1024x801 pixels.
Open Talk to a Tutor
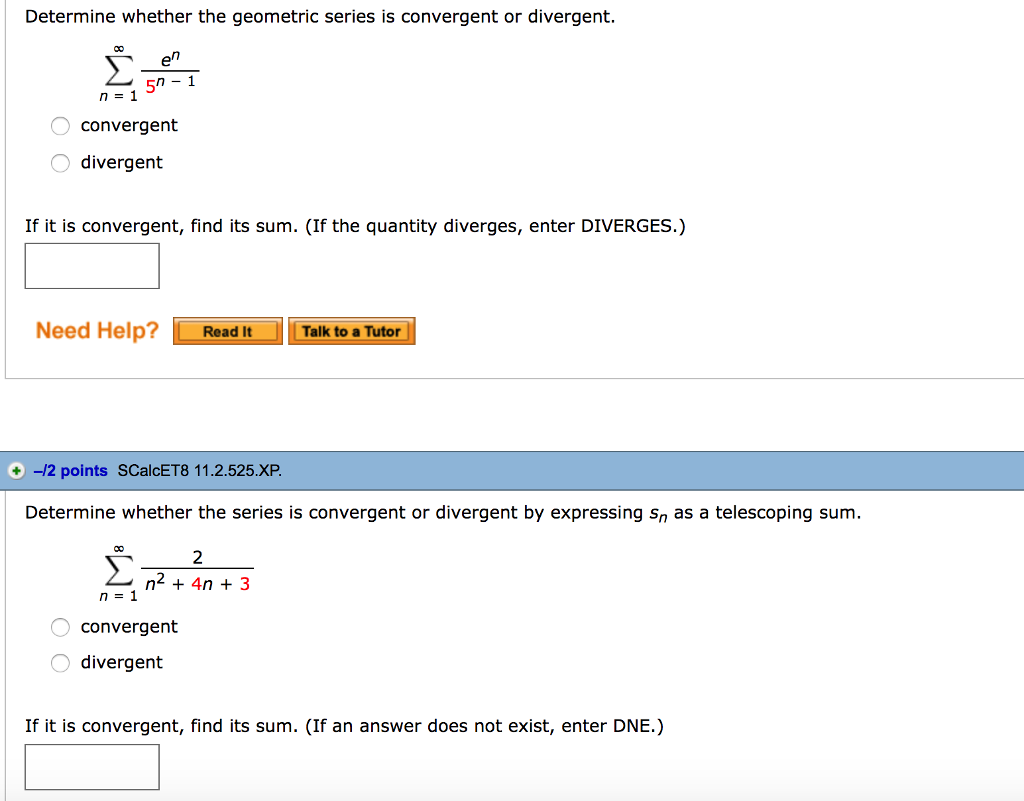(352, 330)
